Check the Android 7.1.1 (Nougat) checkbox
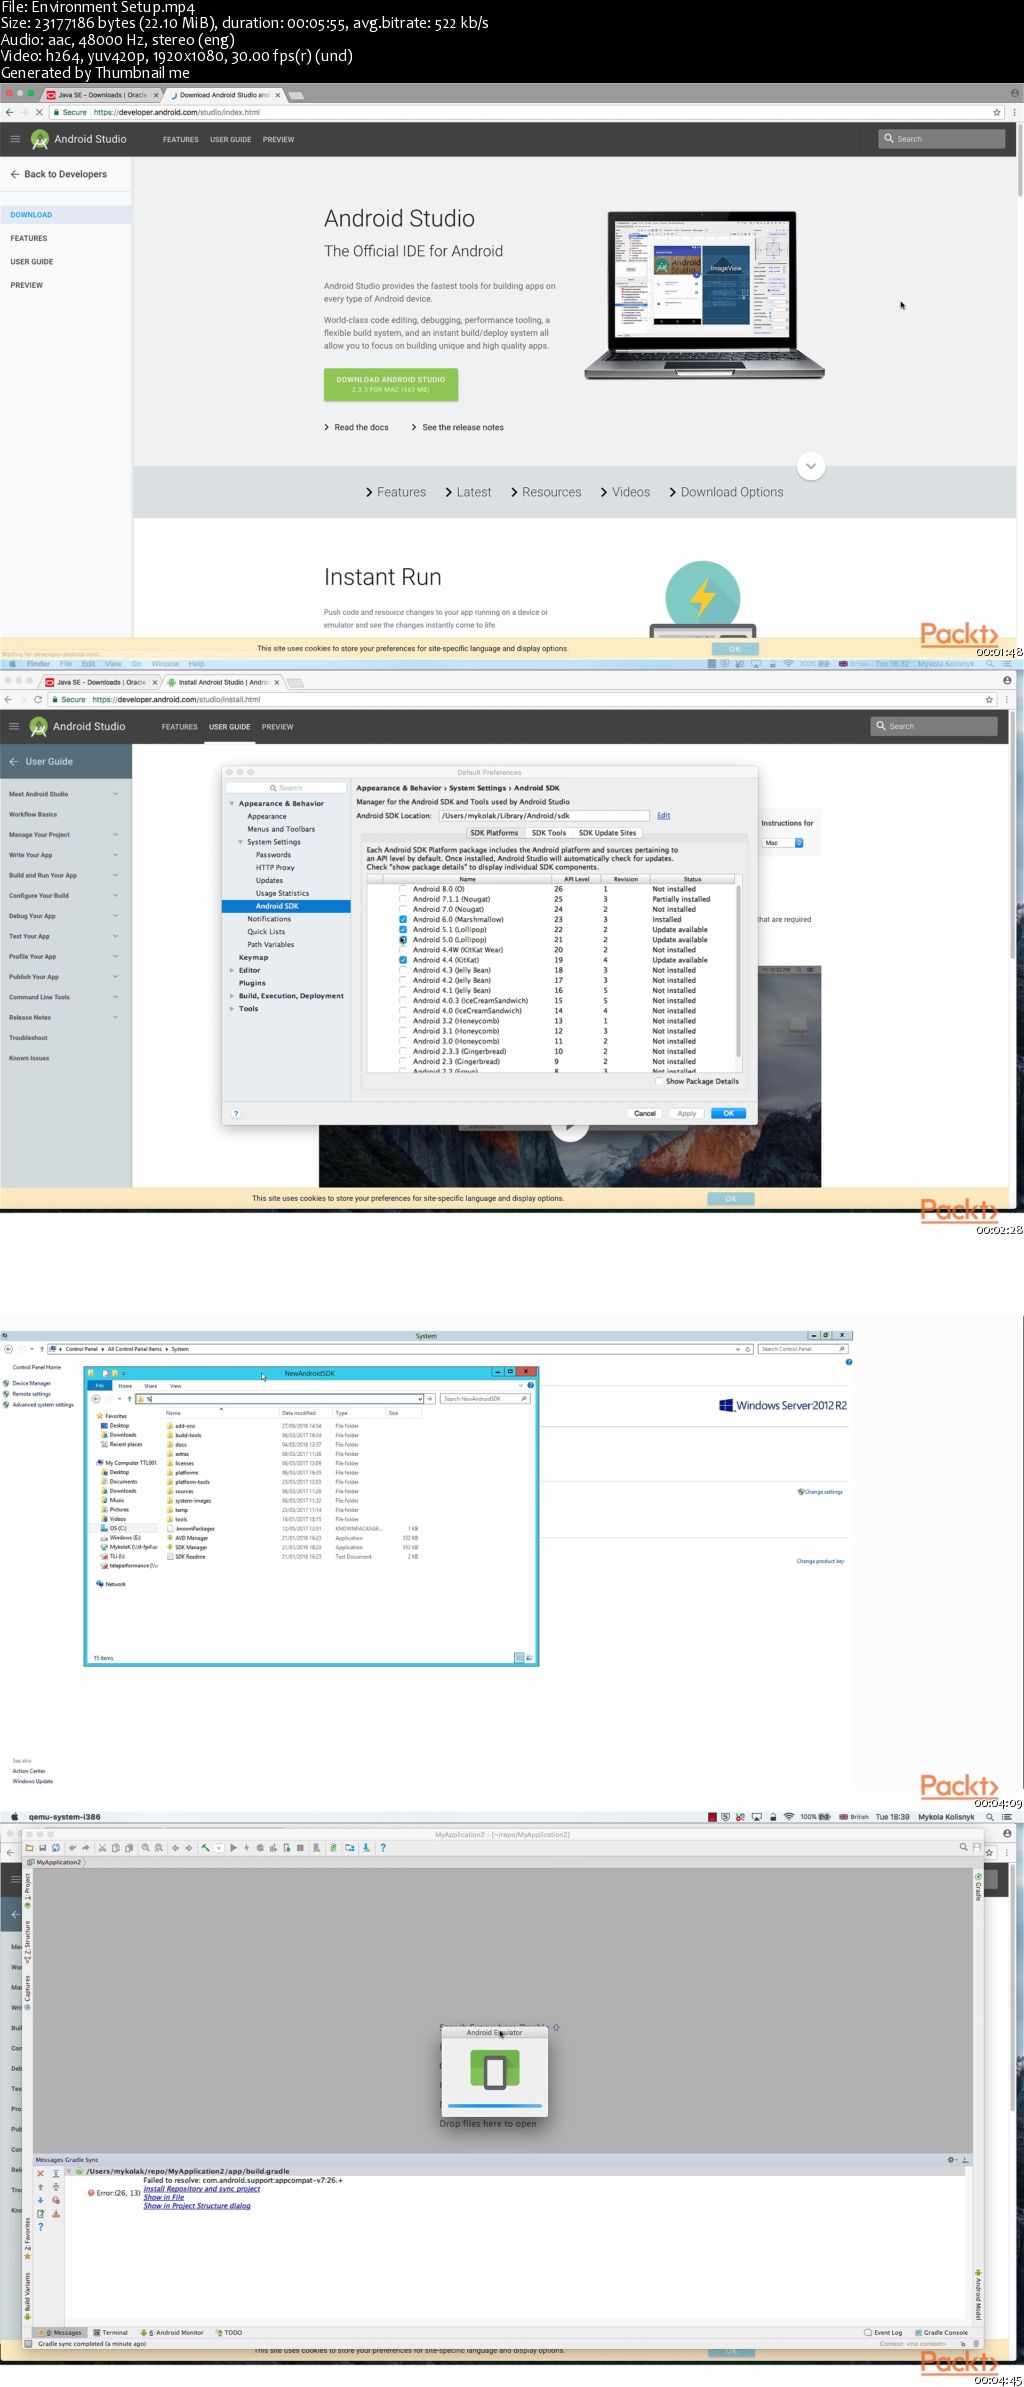 pos(403,899)
